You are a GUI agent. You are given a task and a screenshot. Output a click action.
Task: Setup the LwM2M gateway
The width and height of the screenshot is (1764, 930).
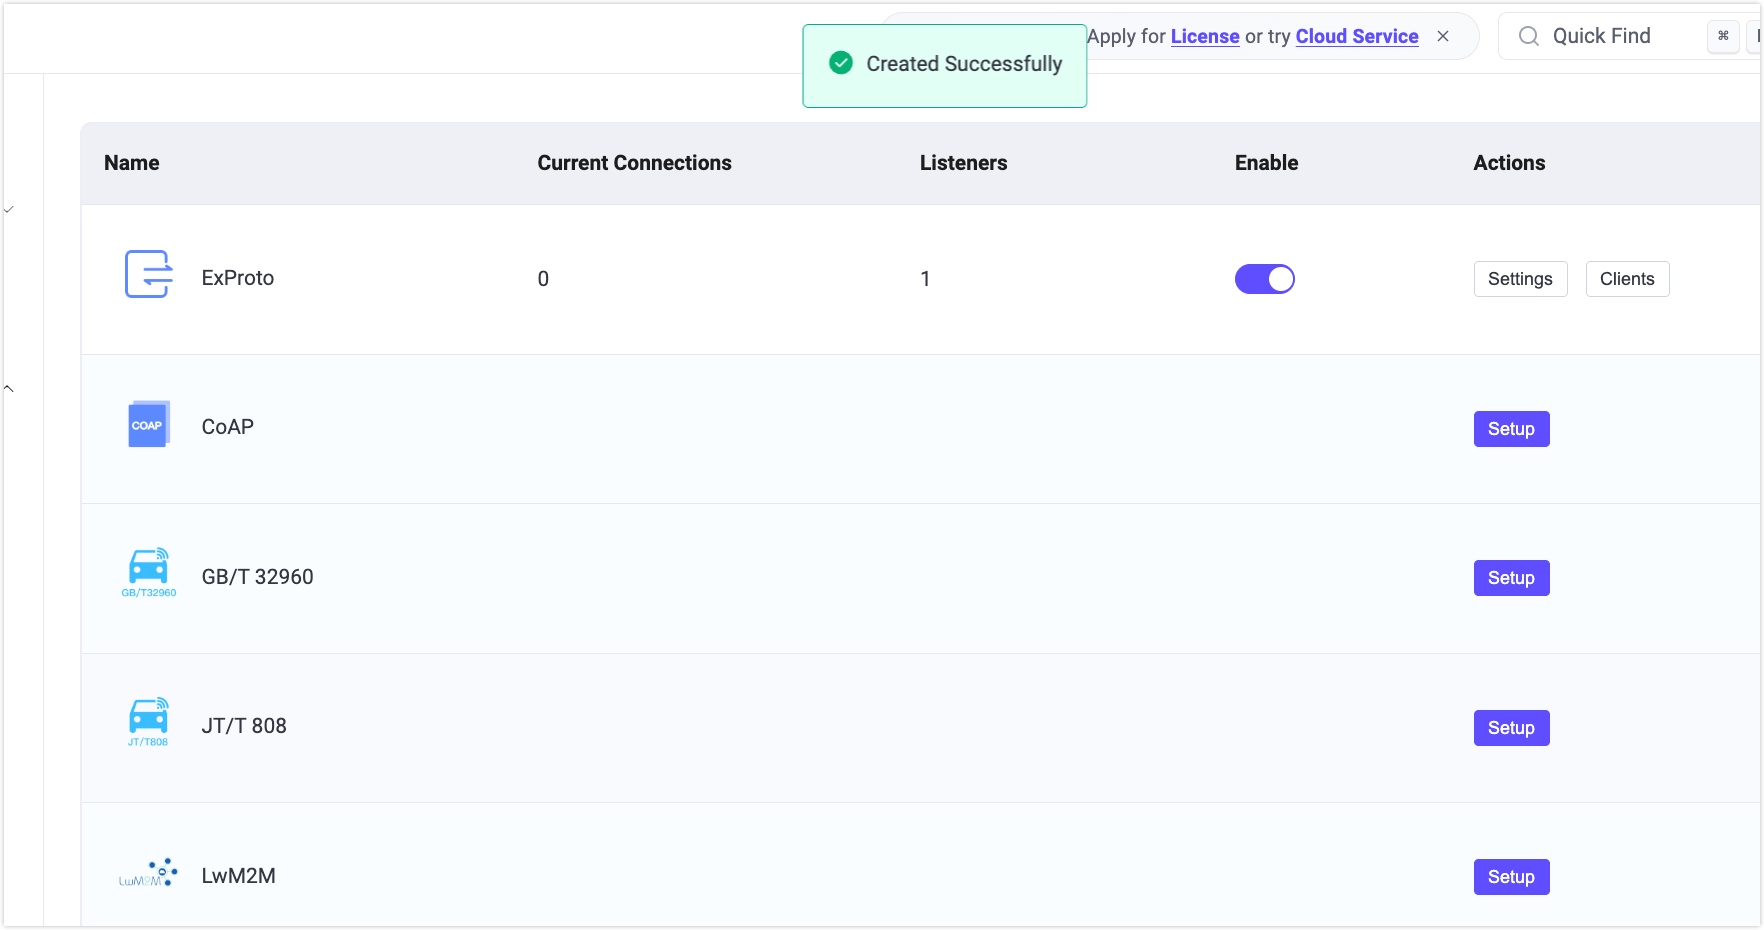point(1511,876)
